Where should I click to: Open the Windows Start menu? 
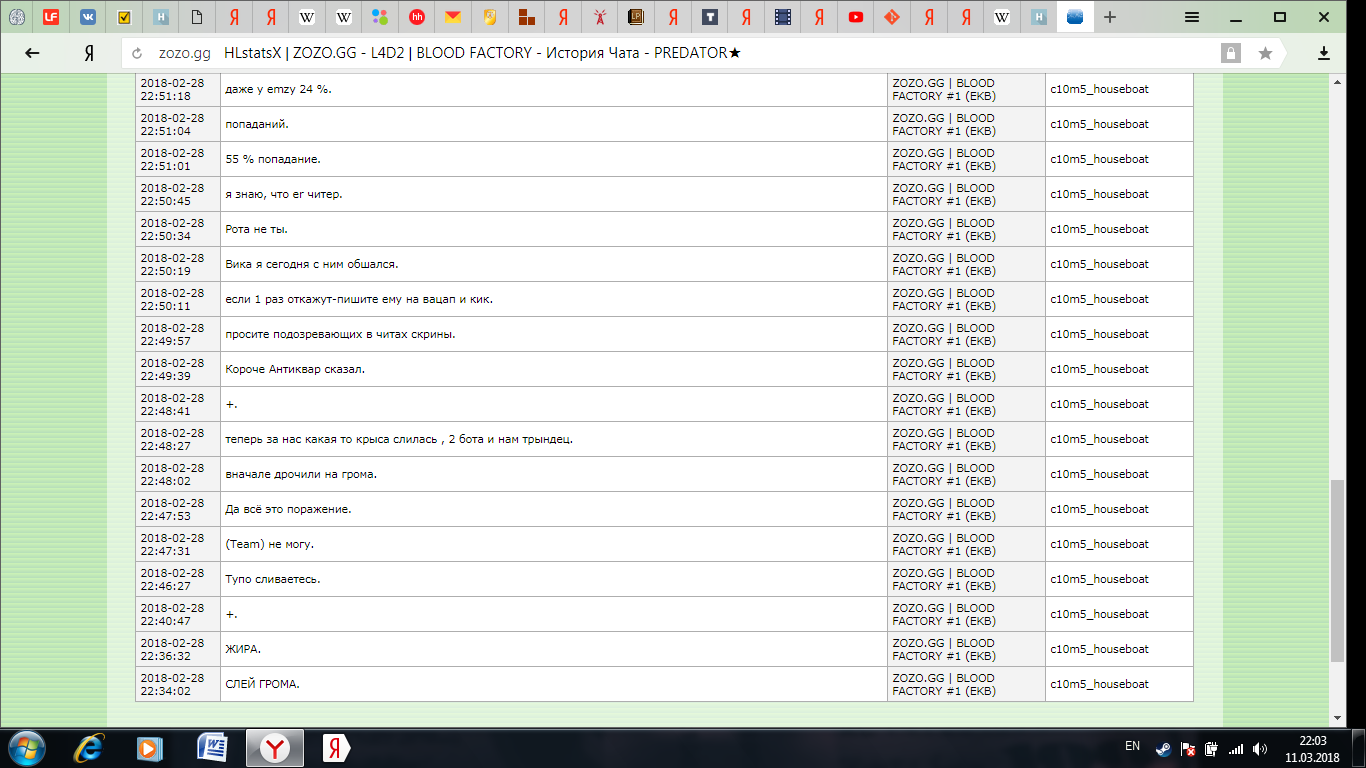coord(25,747)
